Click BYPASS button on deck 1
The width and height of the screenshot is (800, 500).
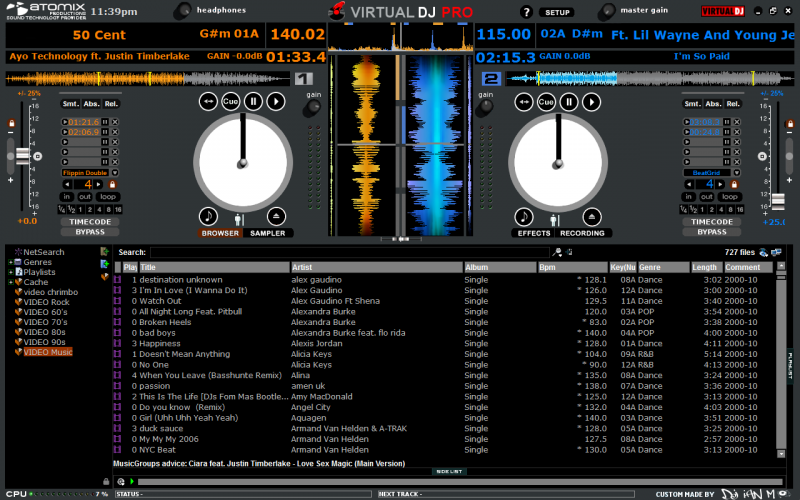(90, 232)
